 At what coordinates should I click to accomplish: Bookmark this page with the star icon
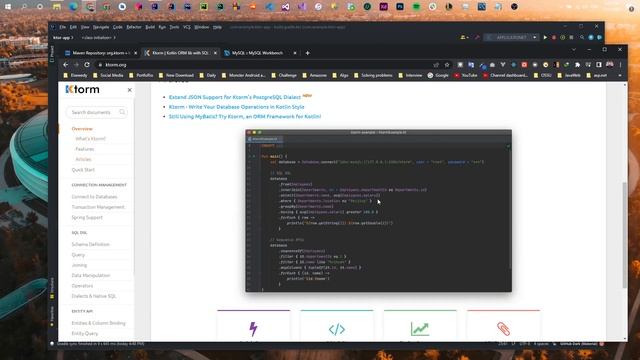pyautogui.click(x=447, y=64)
